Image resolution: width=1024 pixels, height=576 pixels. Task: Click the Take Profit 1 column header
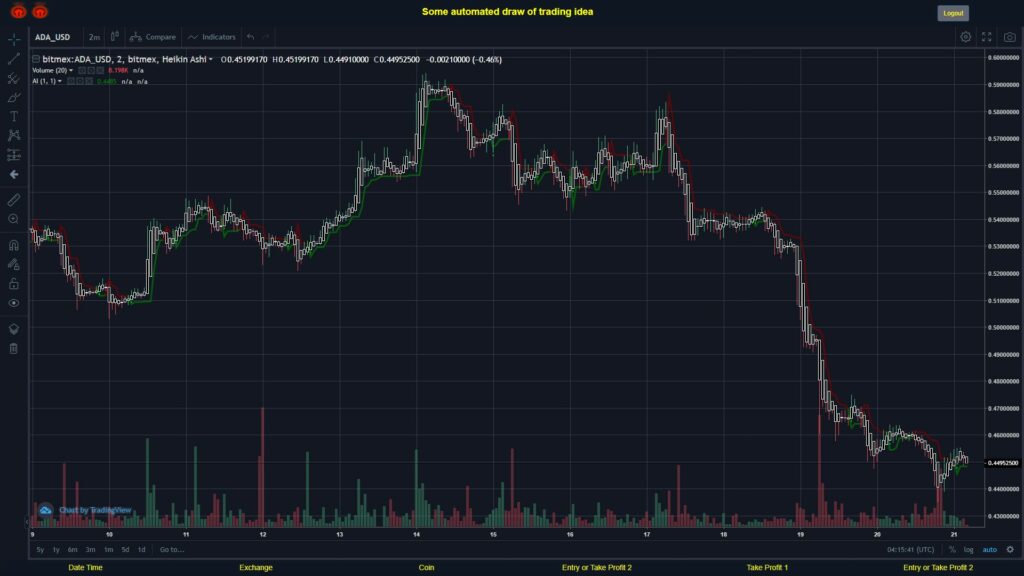pyautogui.click(x=767, y=568)
